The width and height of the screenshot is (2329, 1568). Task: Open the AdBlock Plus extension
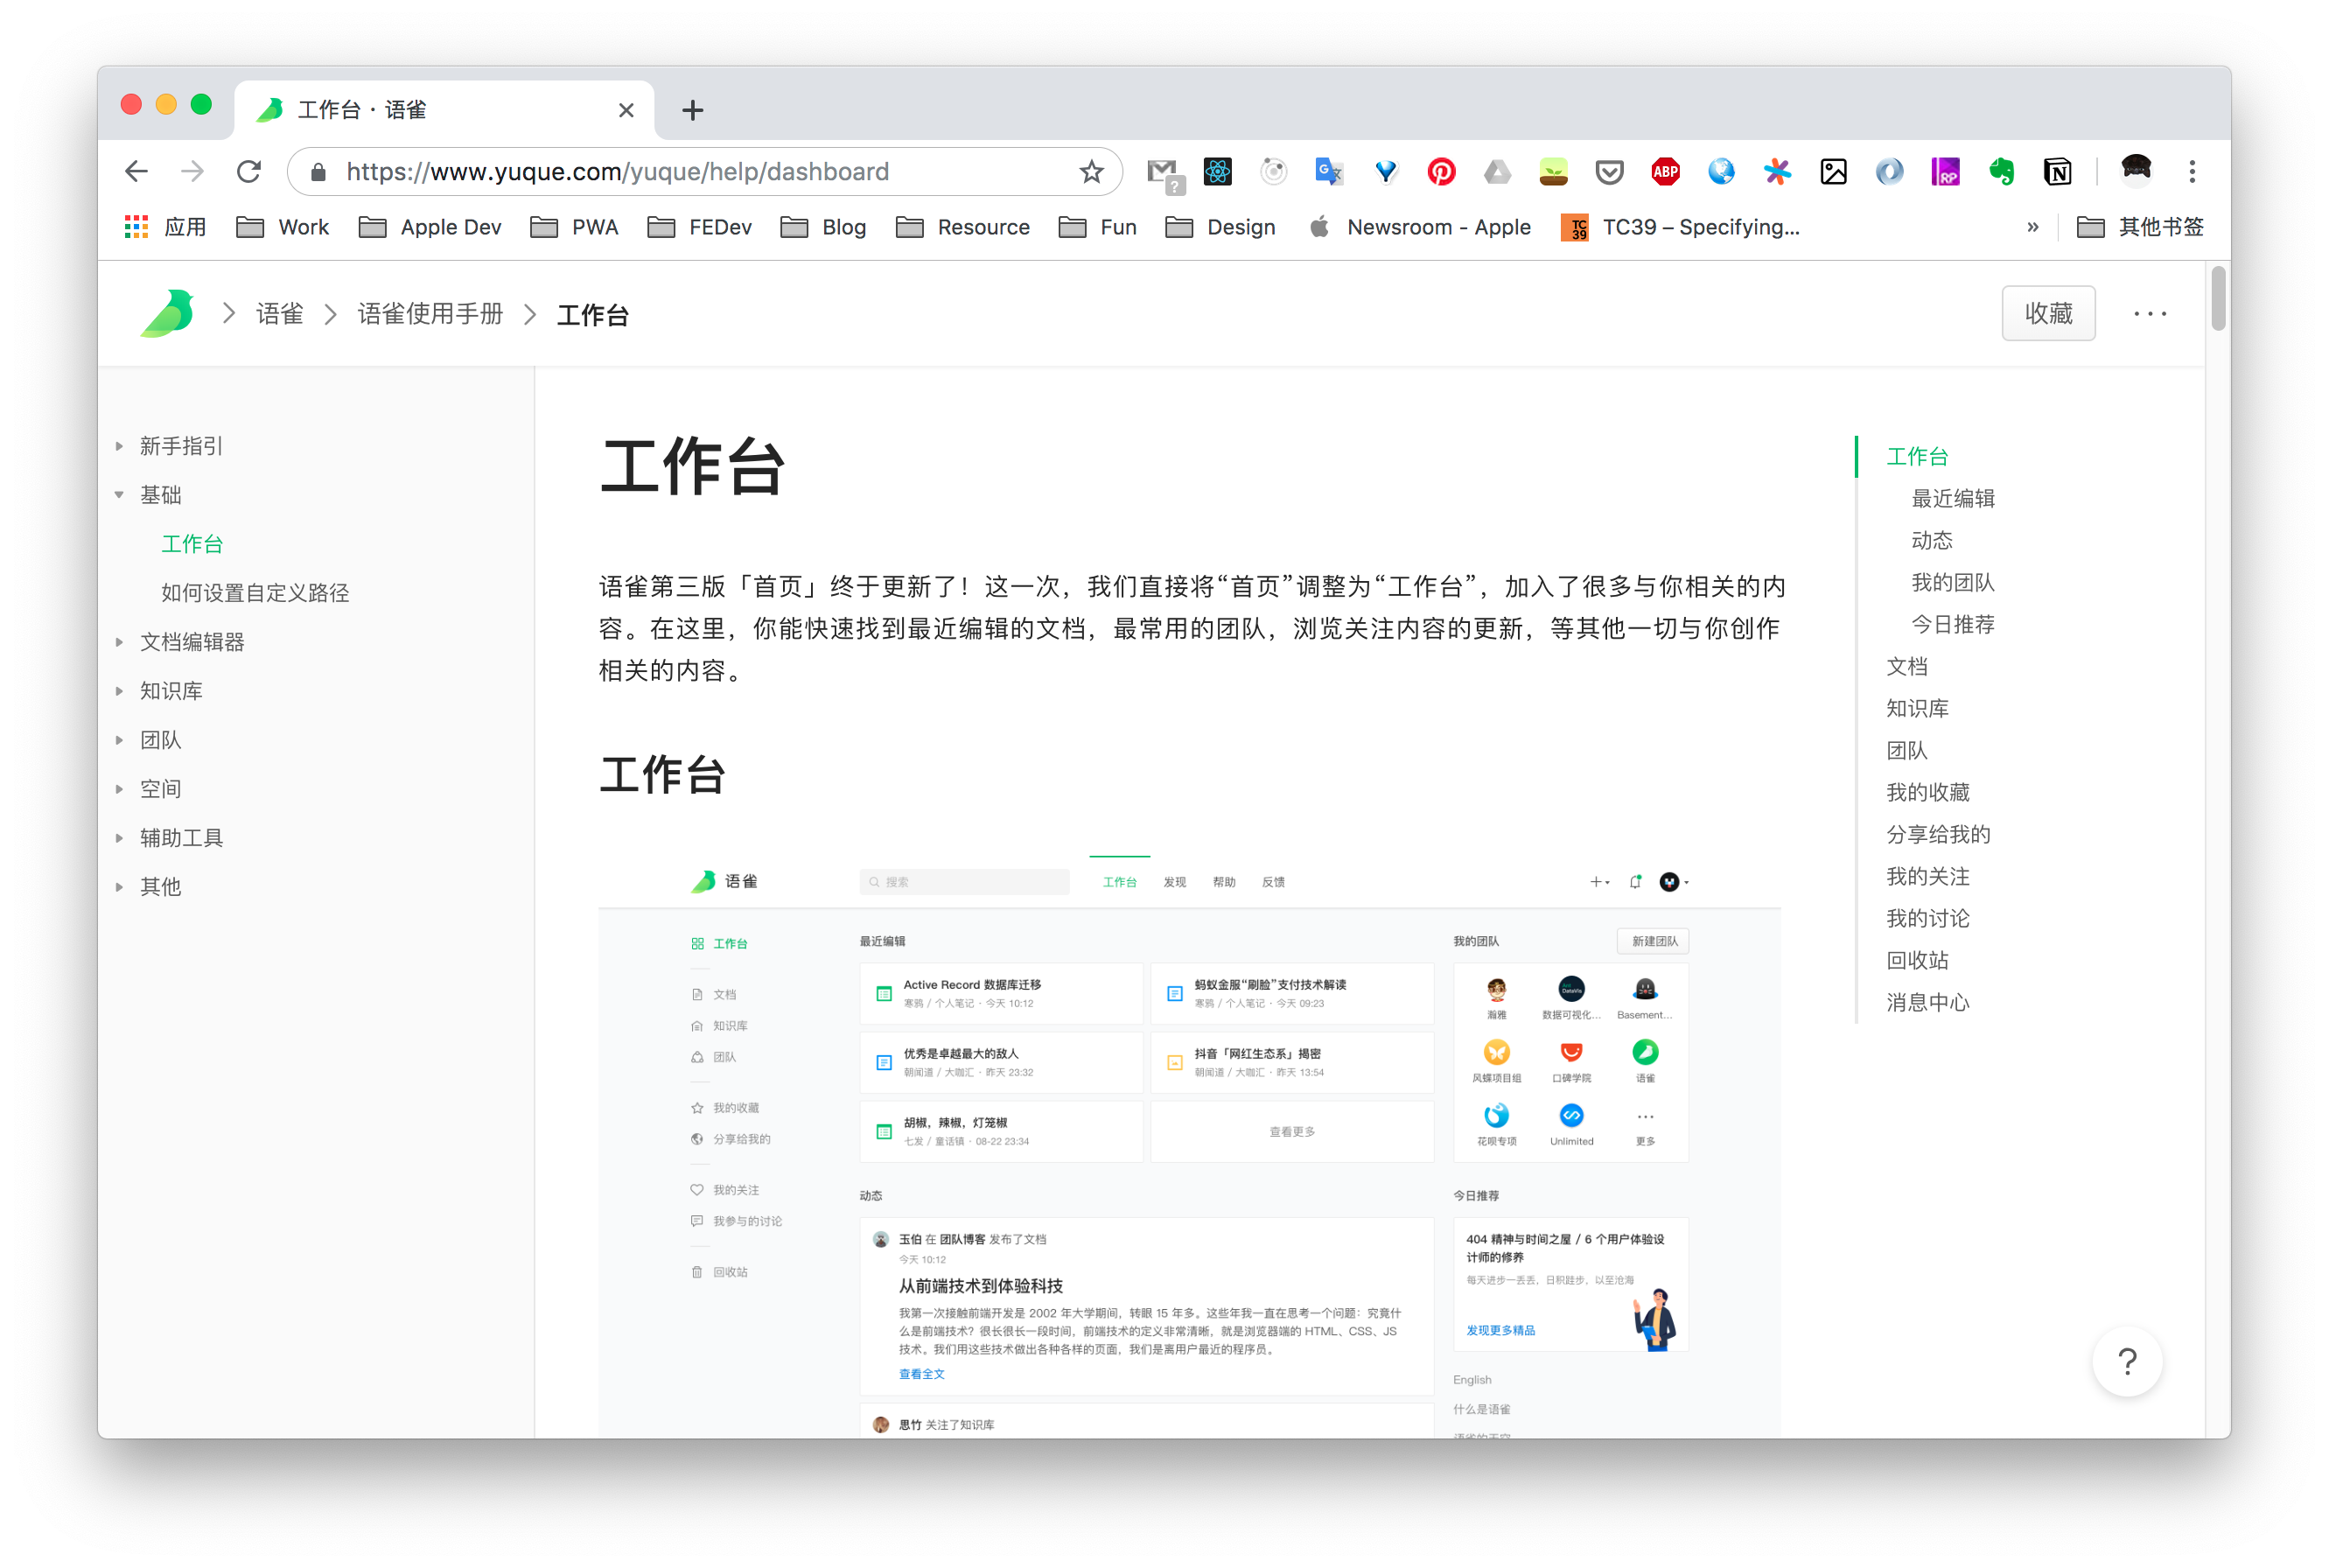pyautogui.click(x=1665, y=172)
